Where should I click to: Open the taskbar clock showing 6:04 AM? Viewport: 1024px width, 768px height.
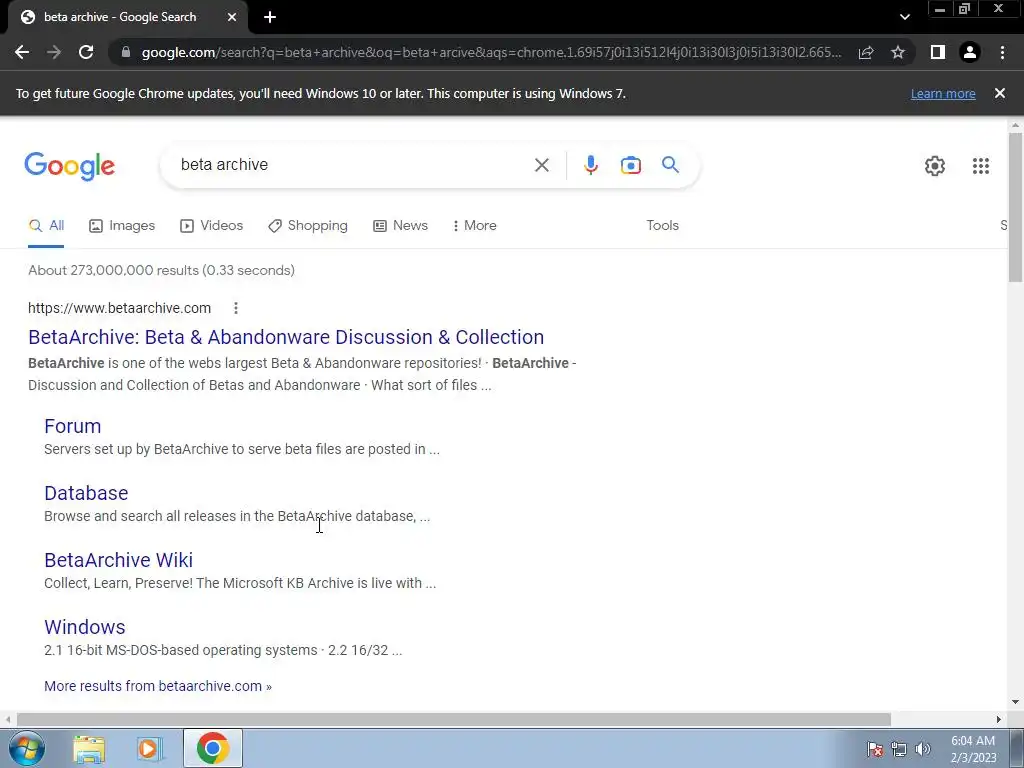tap(973, 749)
